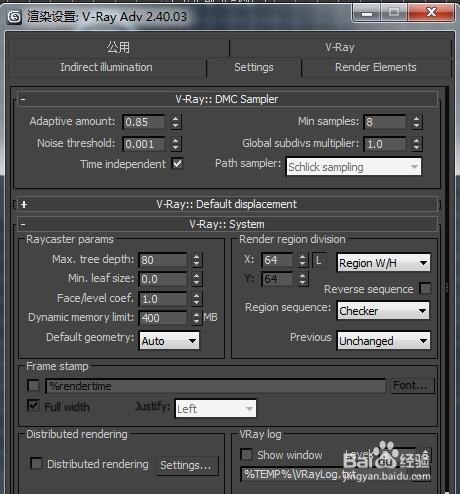Viewport: 460px width, 494px height.
Task: Select the Settings tab
Action: click(254, 67)
